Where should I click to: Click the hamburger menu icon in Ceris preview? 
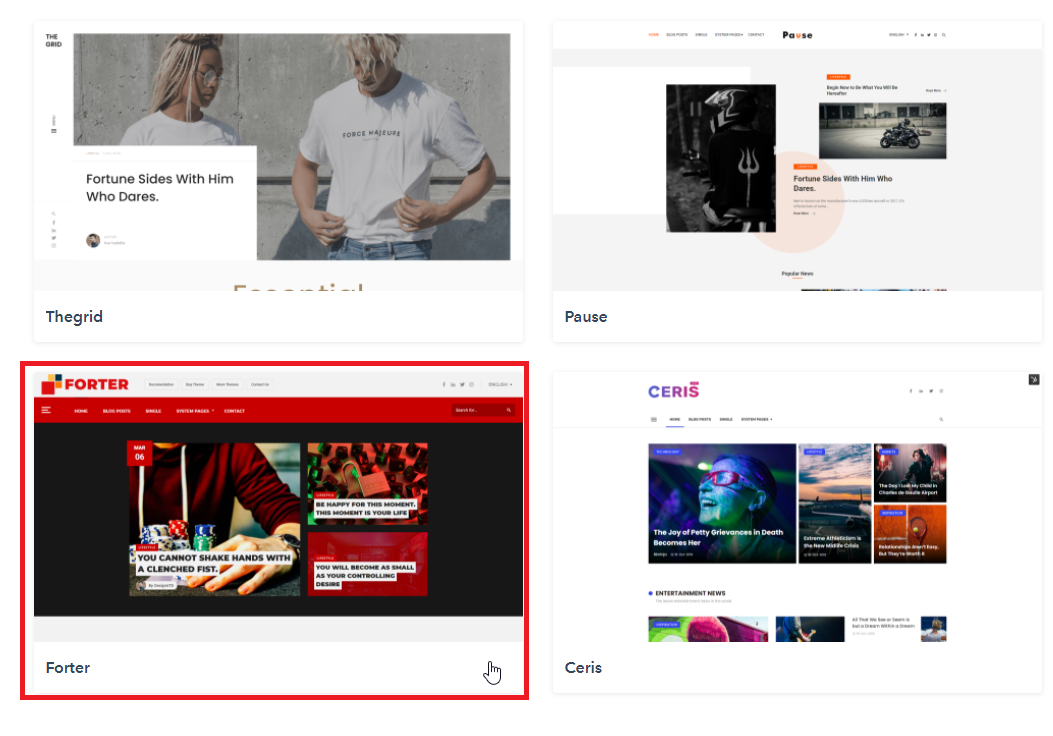pos(654,419)
